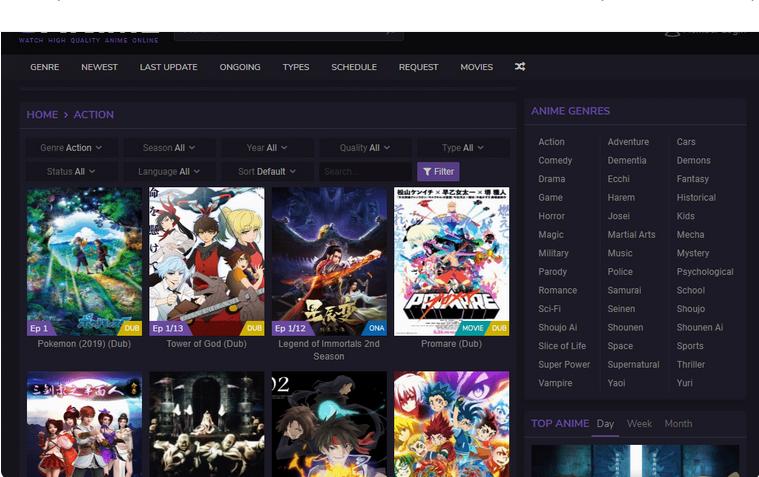The image size is (759, 477).
Task: Click the random shuffle icon in navigation
Action: [x=520, y=67]
